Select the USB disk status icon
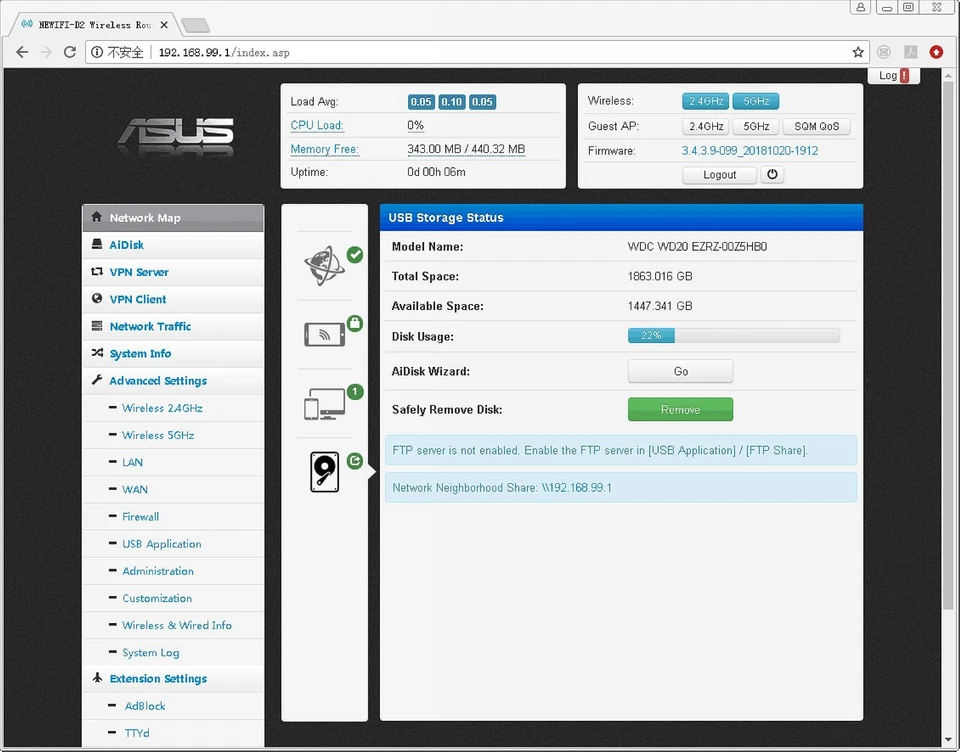Viewport: 960px width, 752px height. click(322, 470)
